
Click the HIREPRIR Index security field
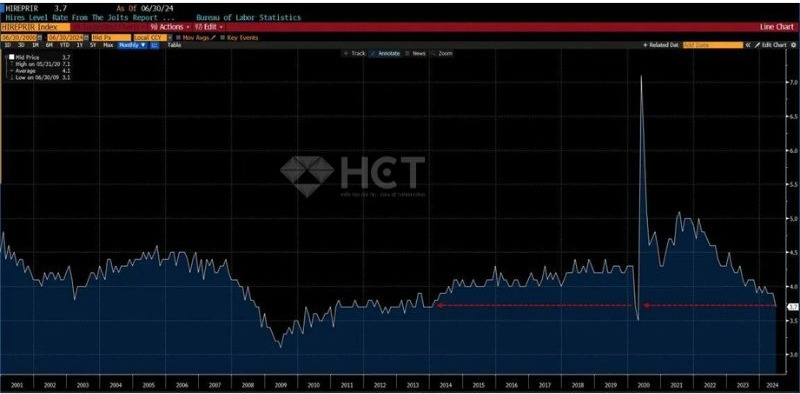pos(36,27)
